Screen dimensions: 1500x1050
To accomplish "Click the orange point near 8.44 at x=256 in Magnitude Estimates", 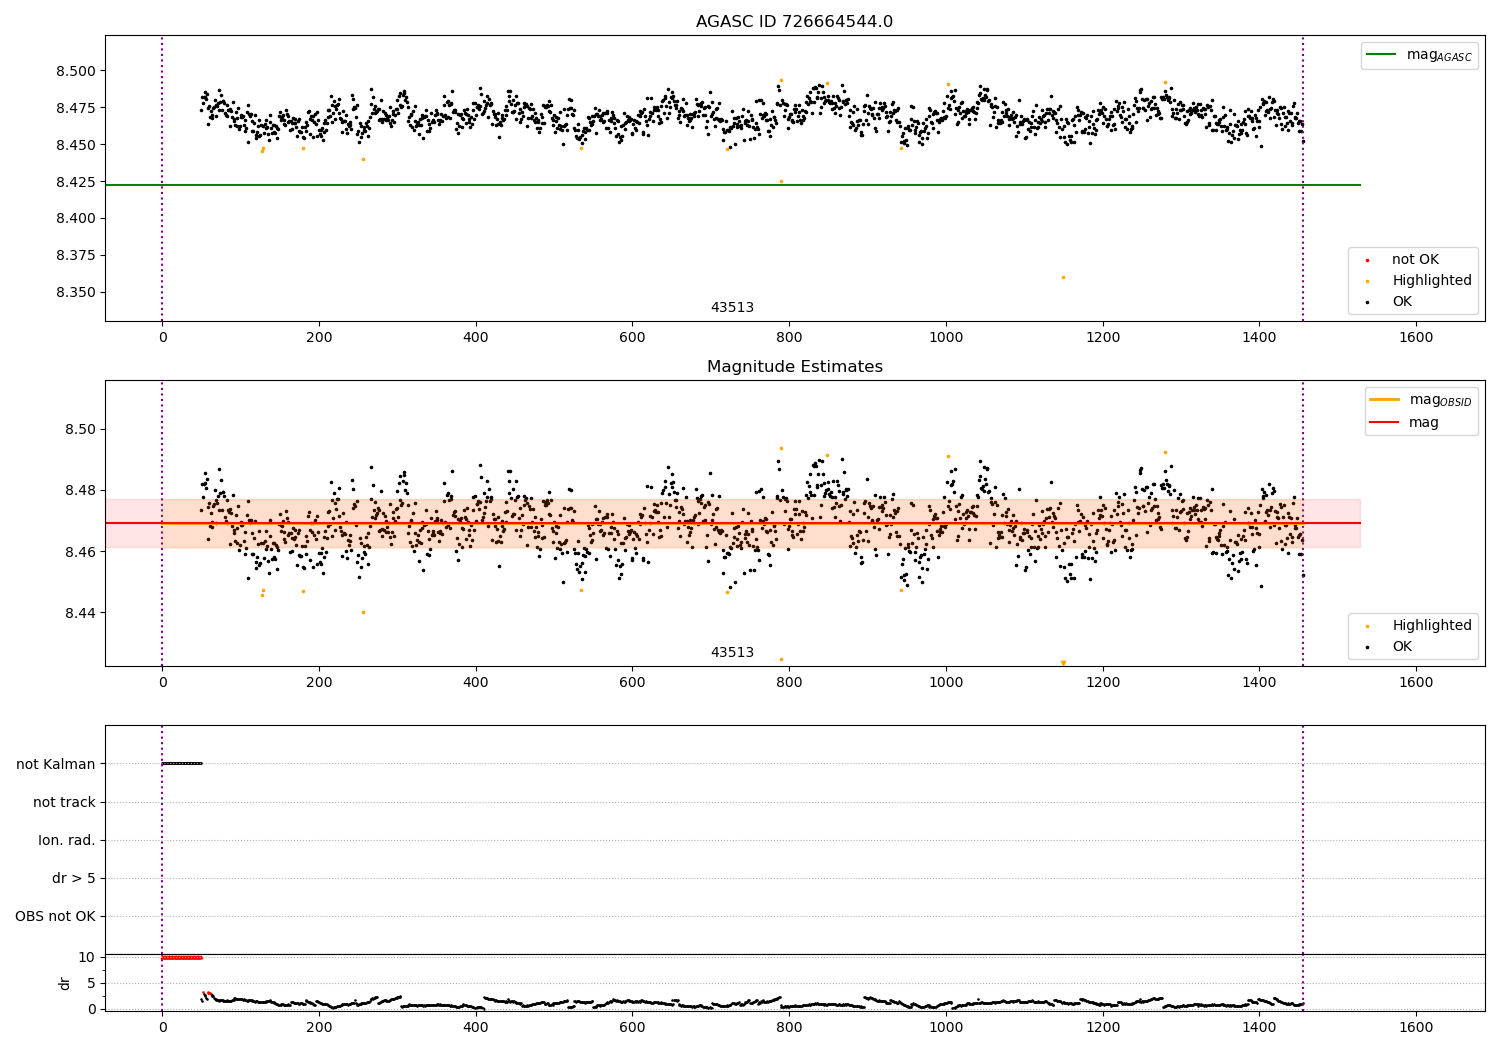I will 363,612.
